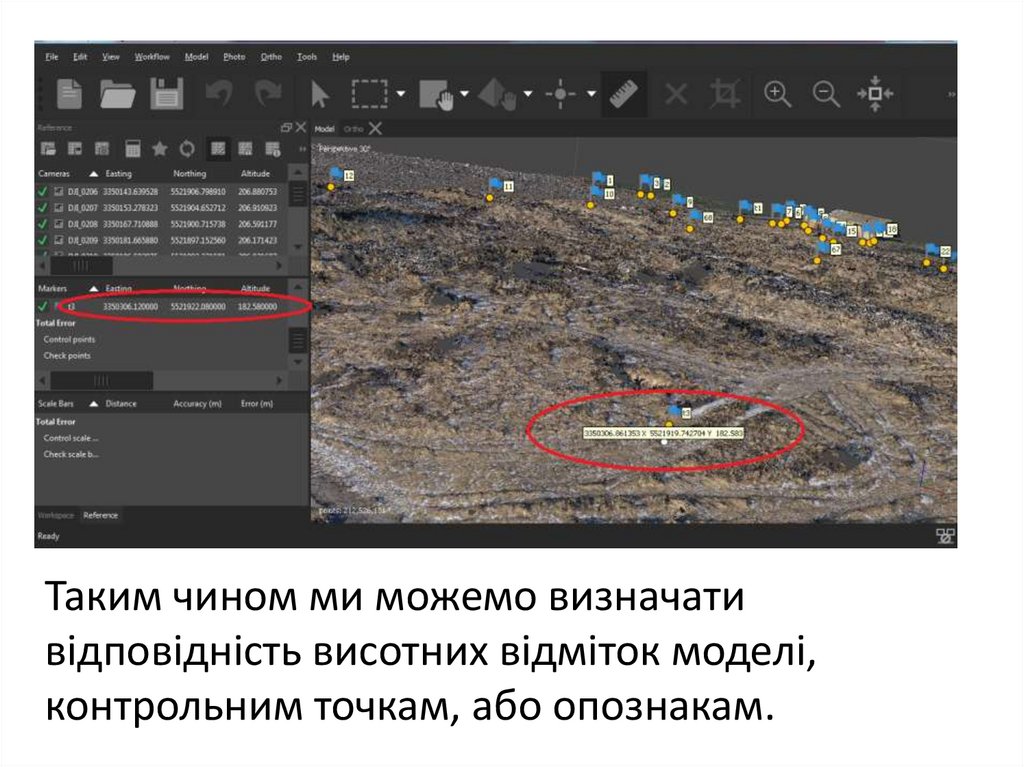Open the Move Object tool dropdown arrow

click(x=528, y=94)
